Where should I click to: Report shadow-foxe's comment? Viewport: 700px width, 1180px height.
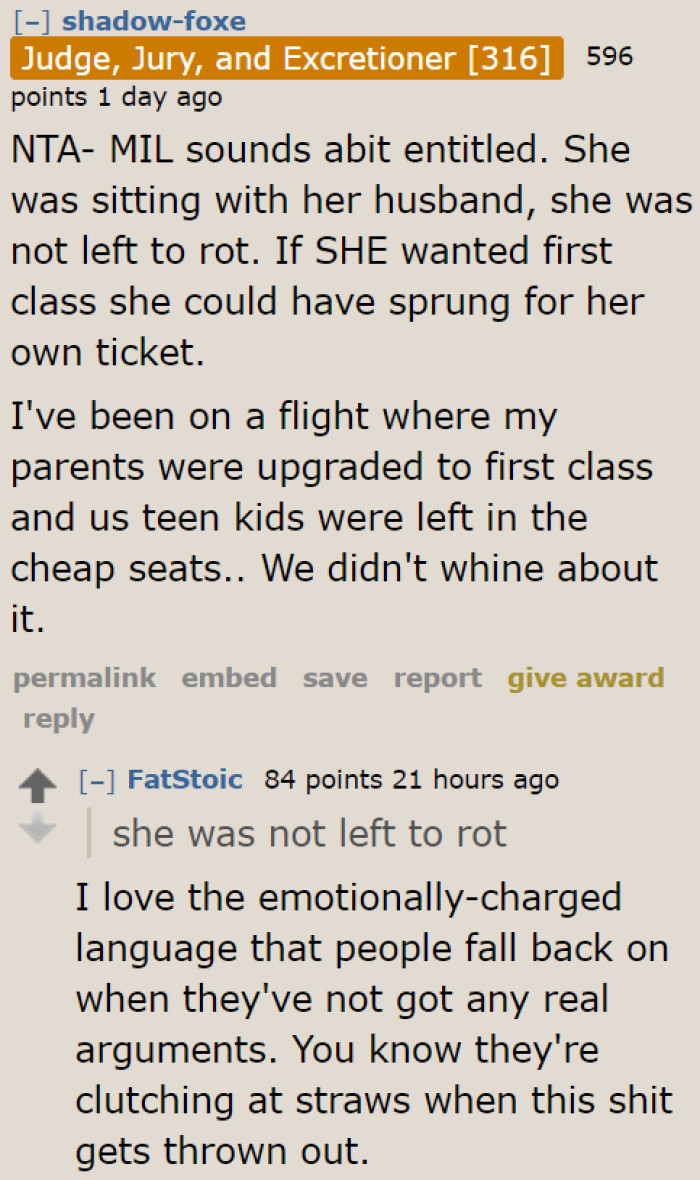437,678
